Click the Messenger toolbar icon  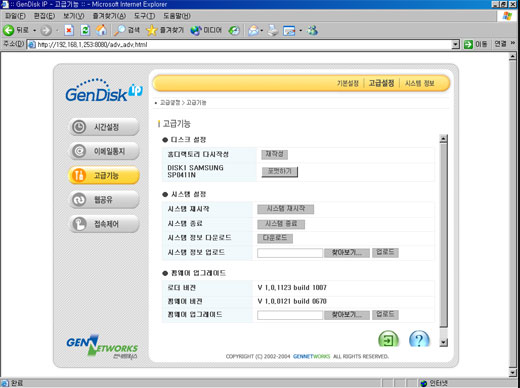point(313,31)
